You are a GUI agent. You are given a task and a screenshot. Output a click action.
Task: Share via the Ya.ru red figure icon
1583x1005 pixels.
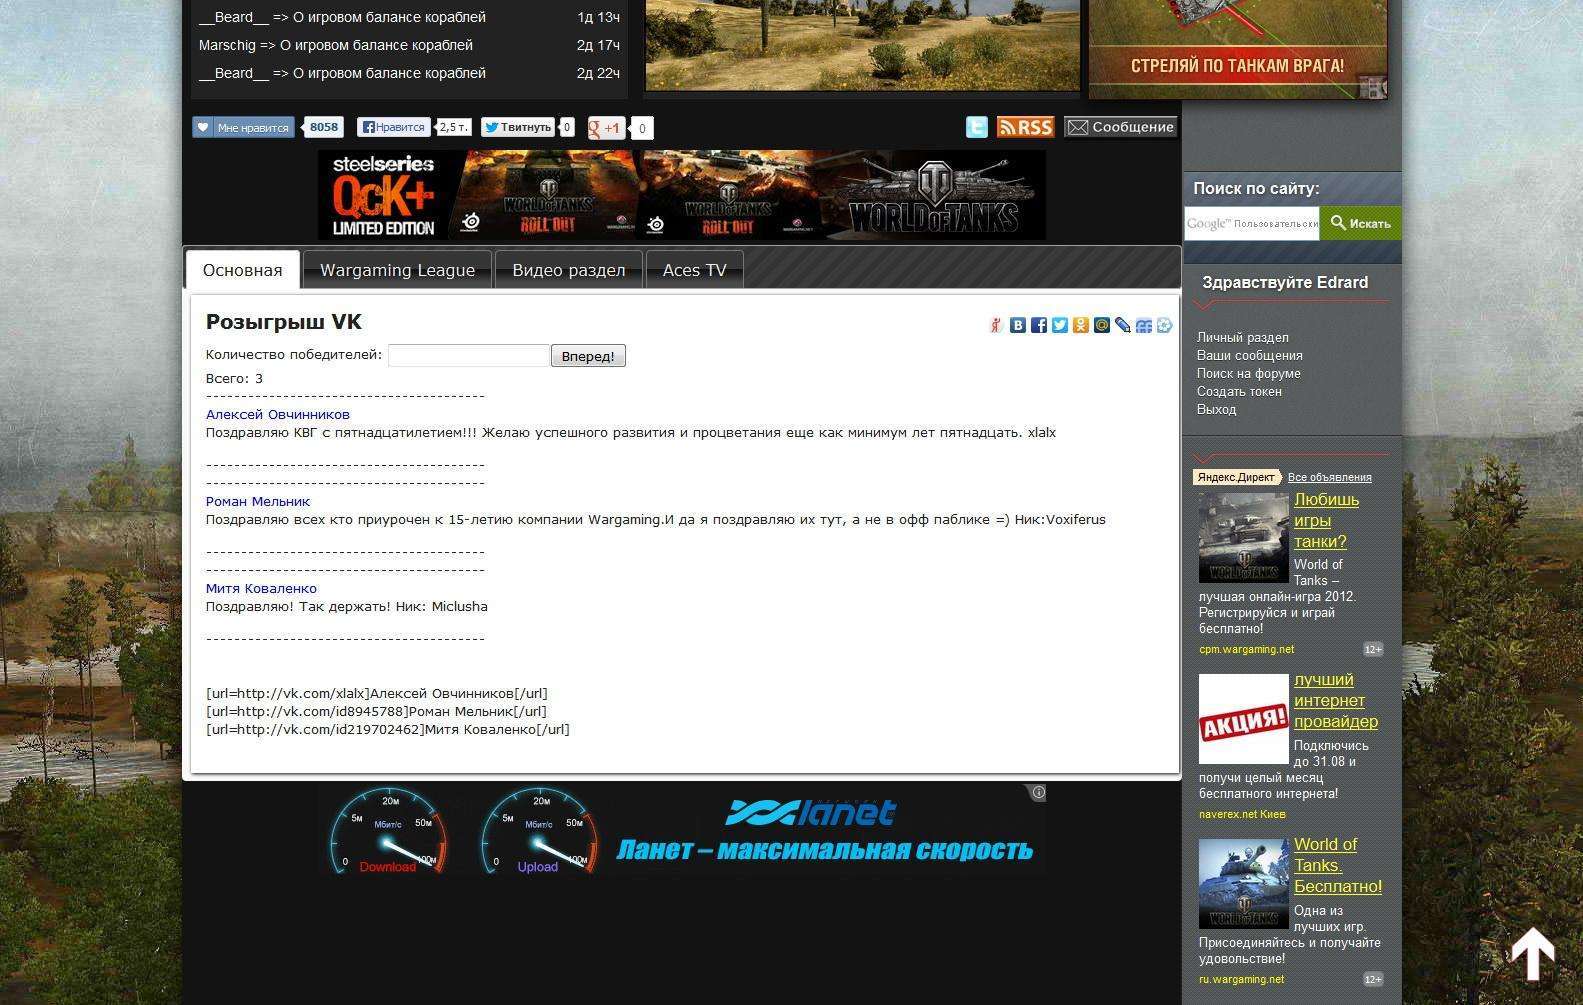pyautogui.click(x=996, y=325)
